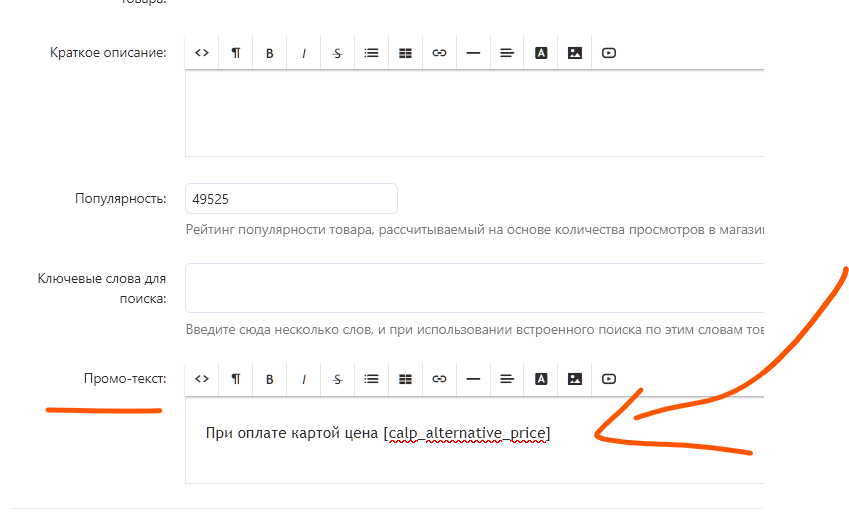This screenshot has height=521, width=849.
Task: Click the promo text containing calp_alternative_price
Action: coord(378,434)
